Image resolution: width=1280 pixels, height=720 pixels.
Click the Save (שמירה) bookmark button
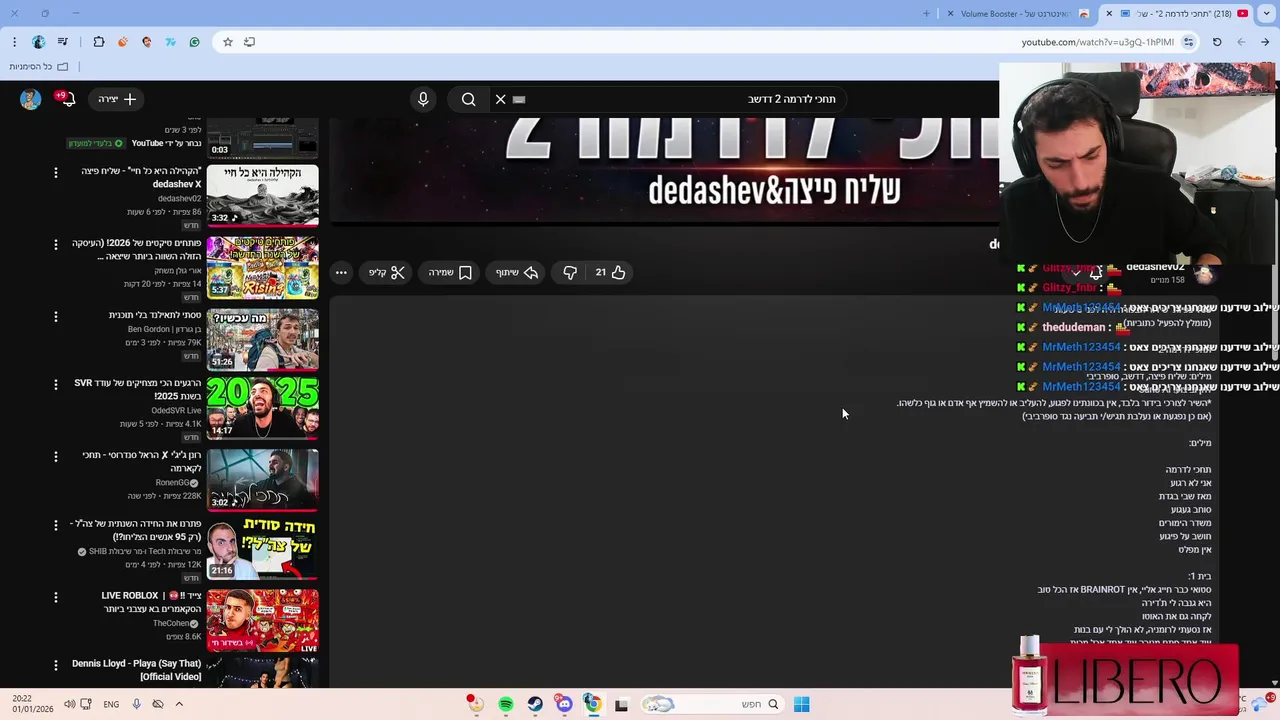tap(450, 272)
